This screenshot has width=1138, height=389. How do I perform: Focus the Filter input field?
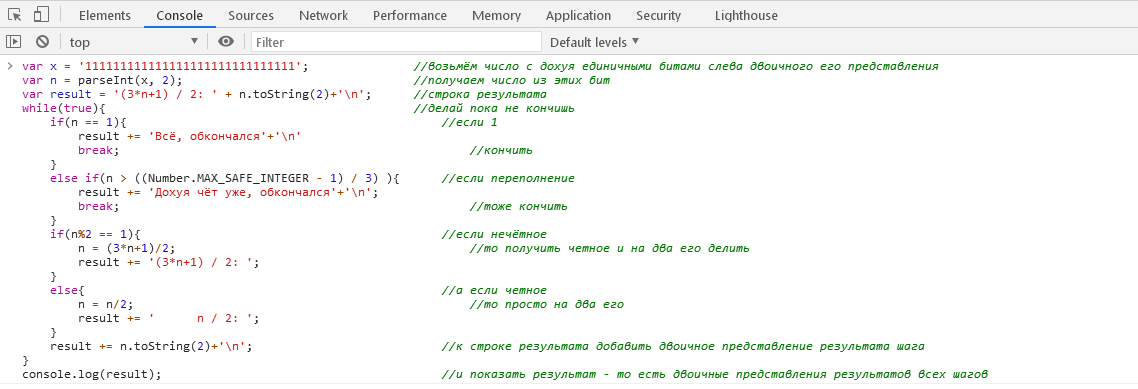click(396, 42)
